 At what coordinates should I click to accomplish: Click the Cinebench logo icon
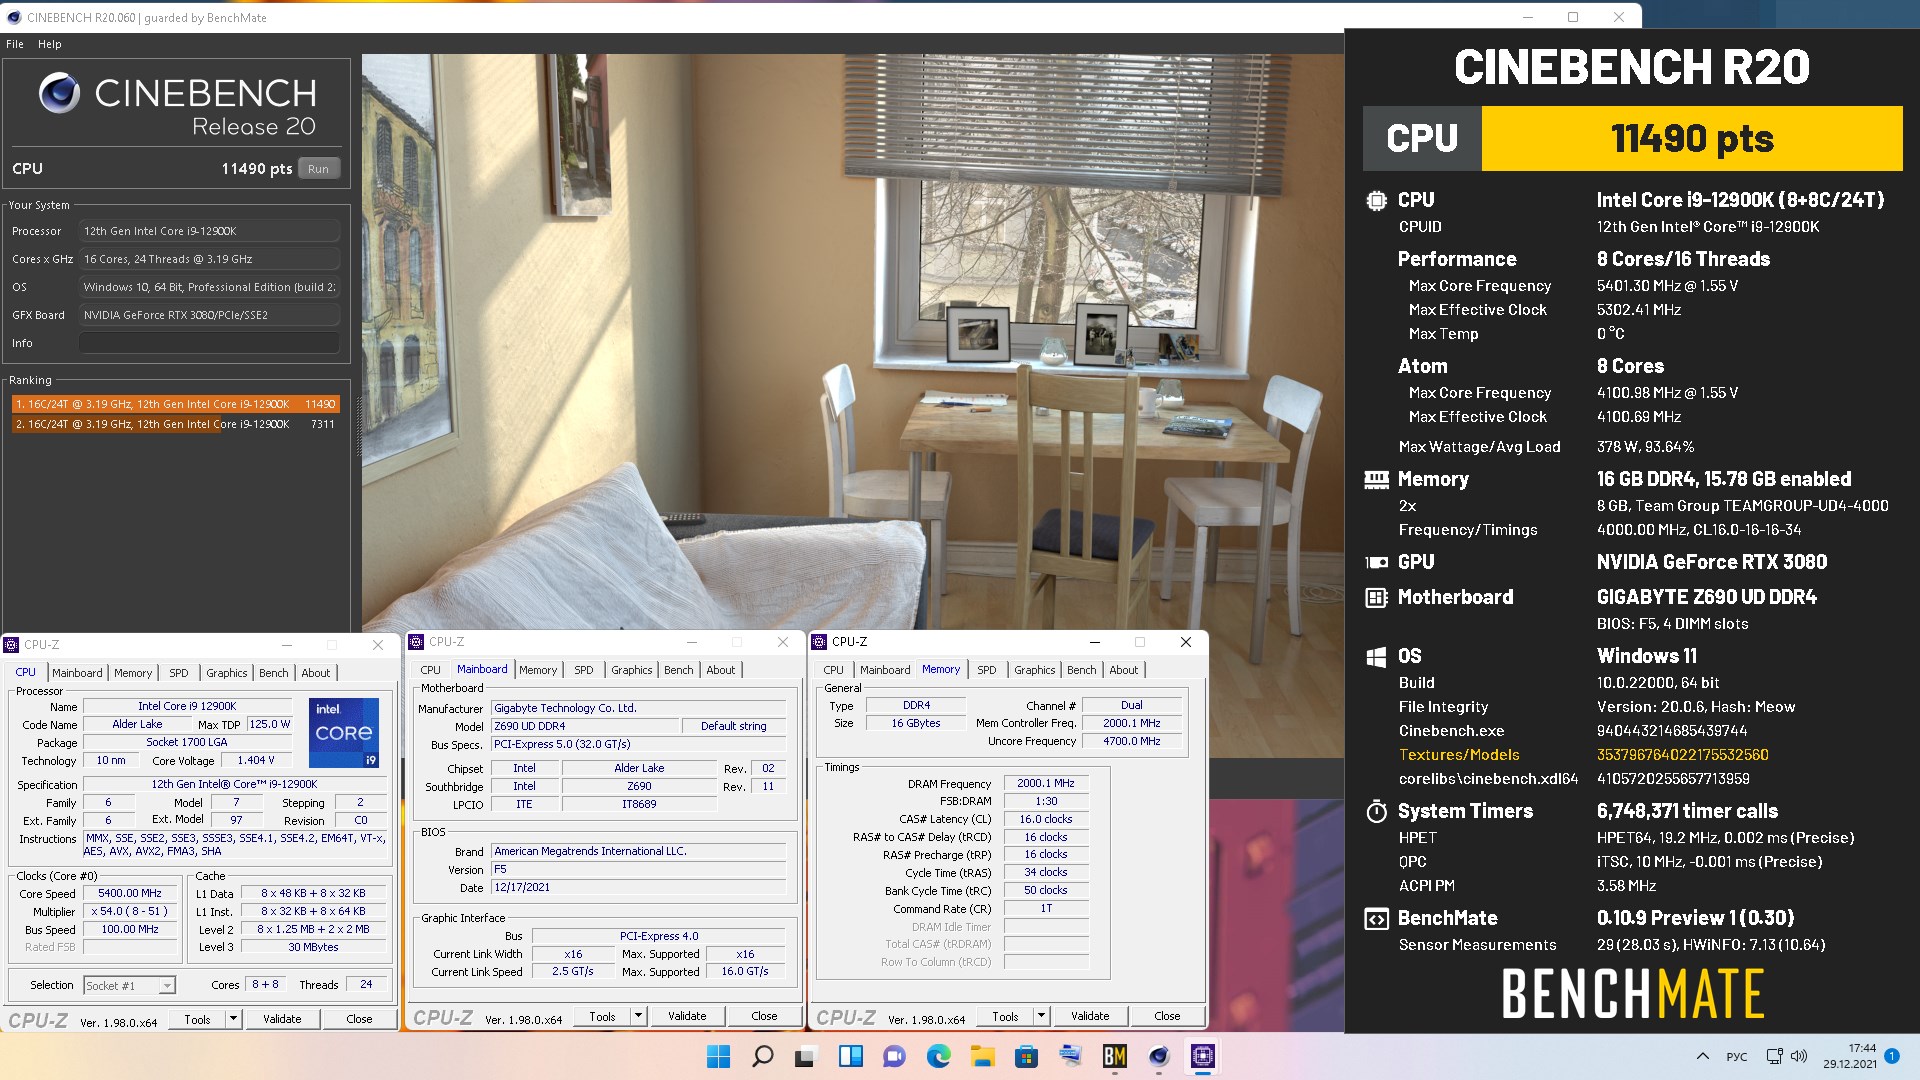59,93
